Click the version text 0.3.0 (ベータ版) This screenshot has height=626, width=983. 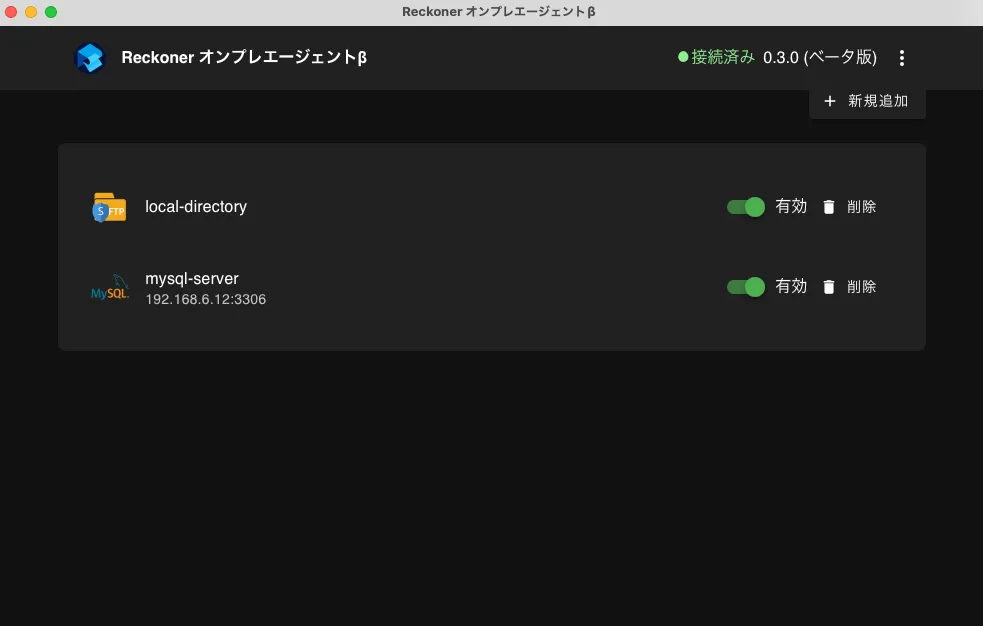(819, 58)
